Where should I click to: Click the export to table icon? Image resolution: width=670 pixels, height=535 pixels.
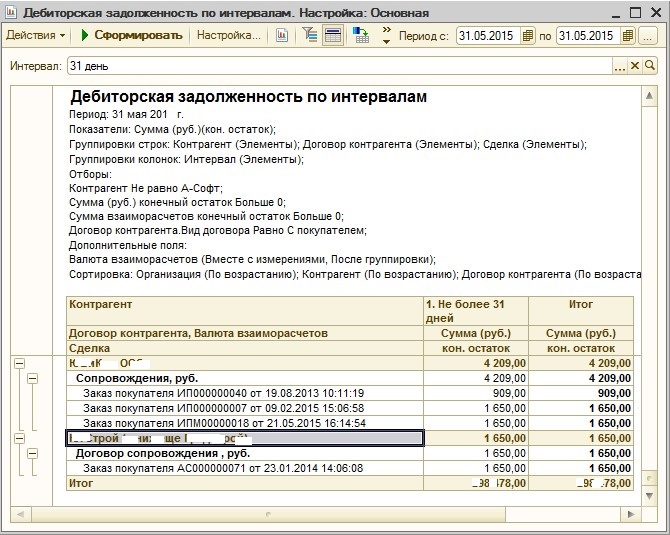[361, 35]
